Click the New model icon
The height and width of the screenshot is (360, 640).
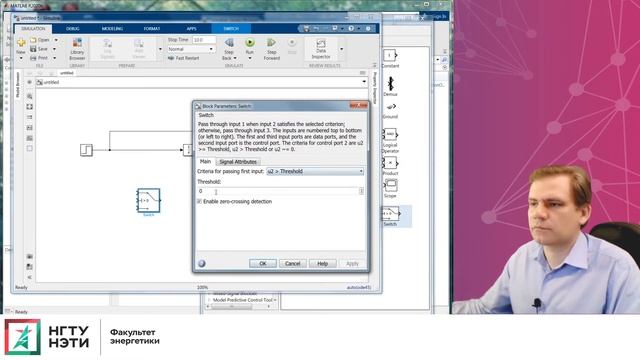point(21,42)
